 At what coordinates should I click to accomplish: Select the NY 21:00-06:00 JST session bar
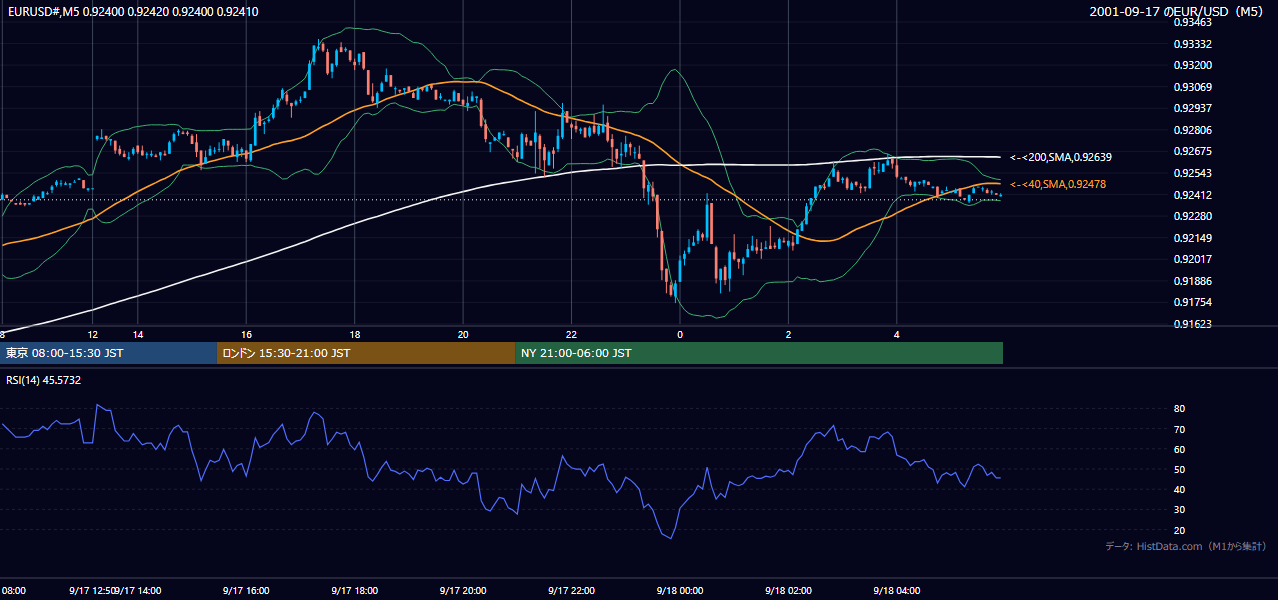coord(759,353)
